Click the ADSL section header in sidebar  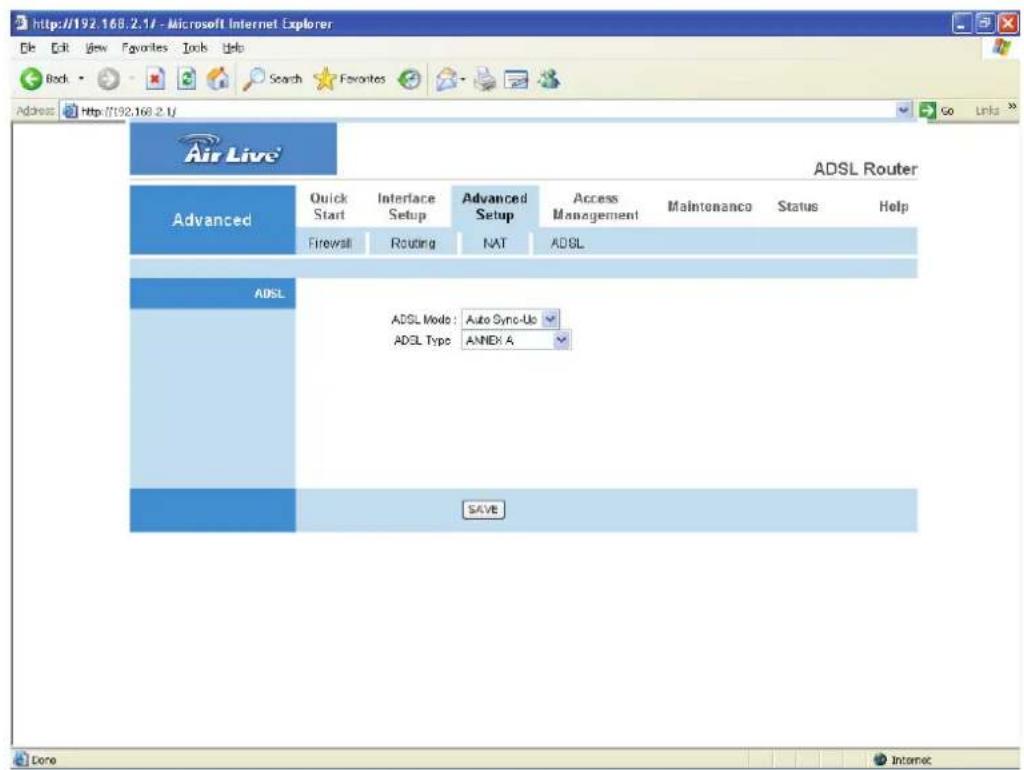(x=212, y=293)
